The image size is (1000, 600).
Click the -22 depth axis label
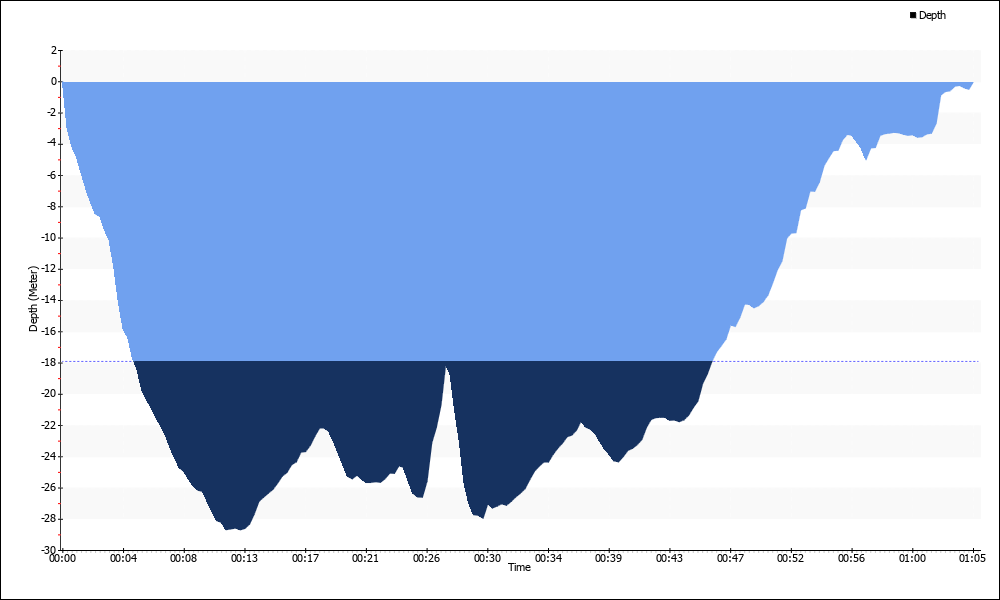(x=50, y=425)
